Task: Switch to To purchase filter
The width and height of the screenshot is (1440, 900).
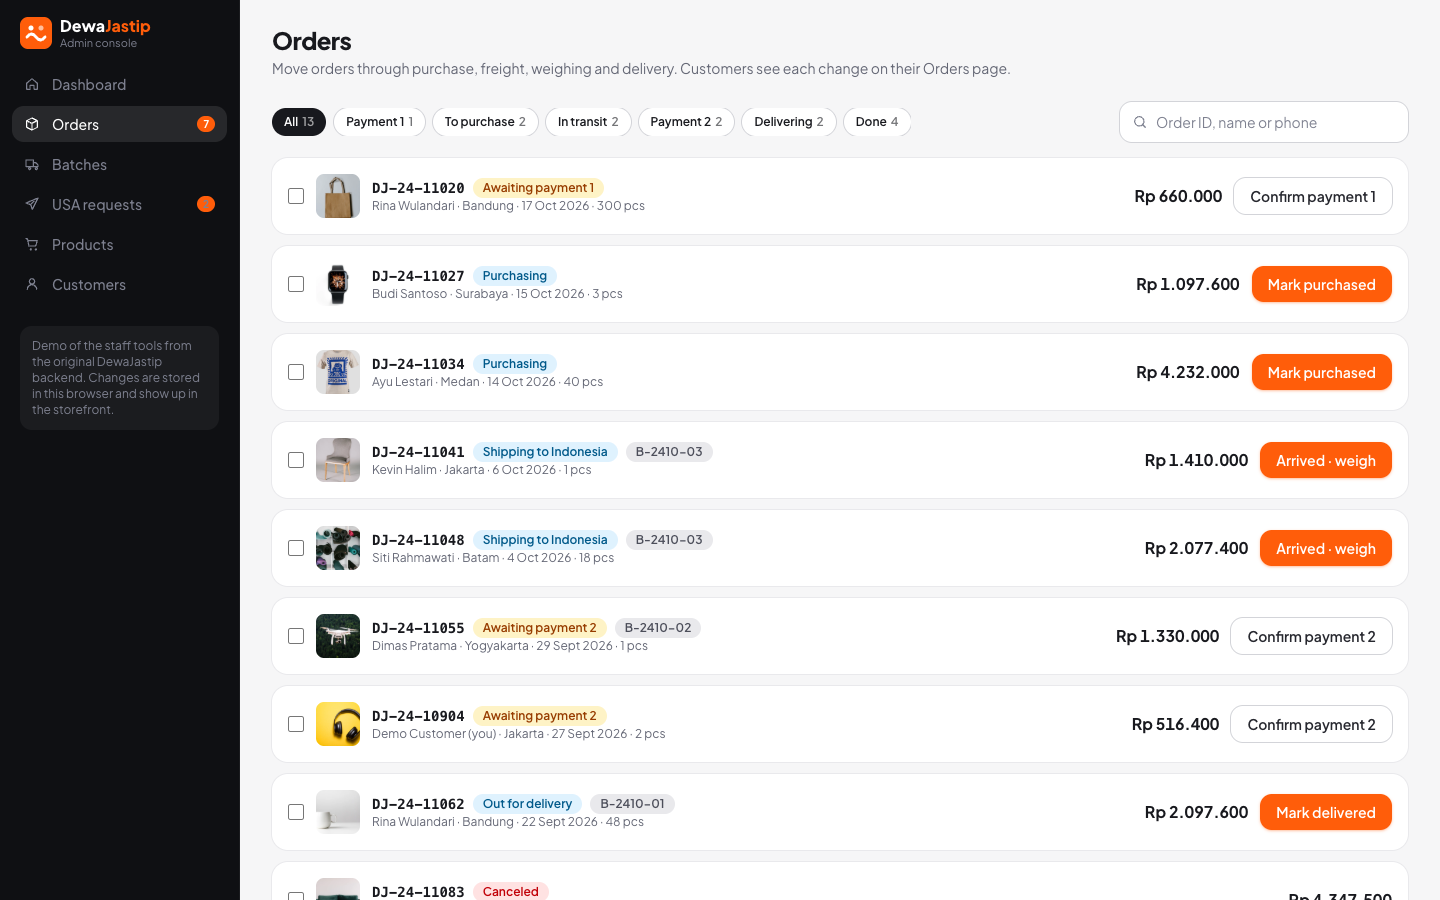Action: (485, 122)
